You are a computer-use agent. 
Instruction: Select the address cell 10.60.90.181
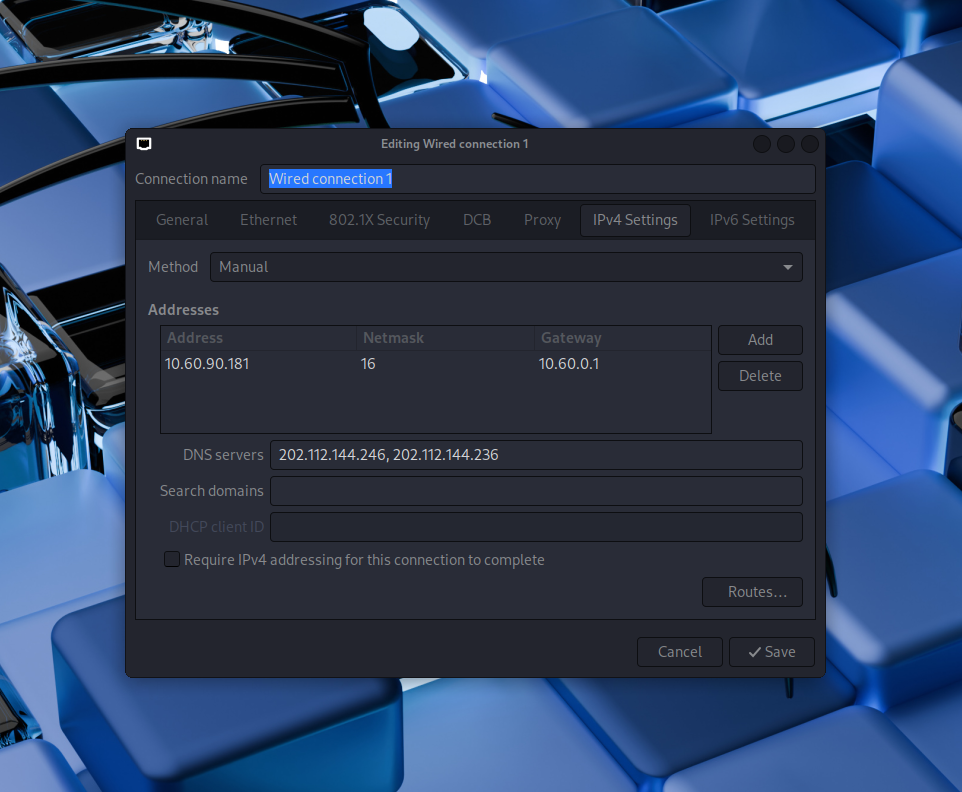coord(207,364)
